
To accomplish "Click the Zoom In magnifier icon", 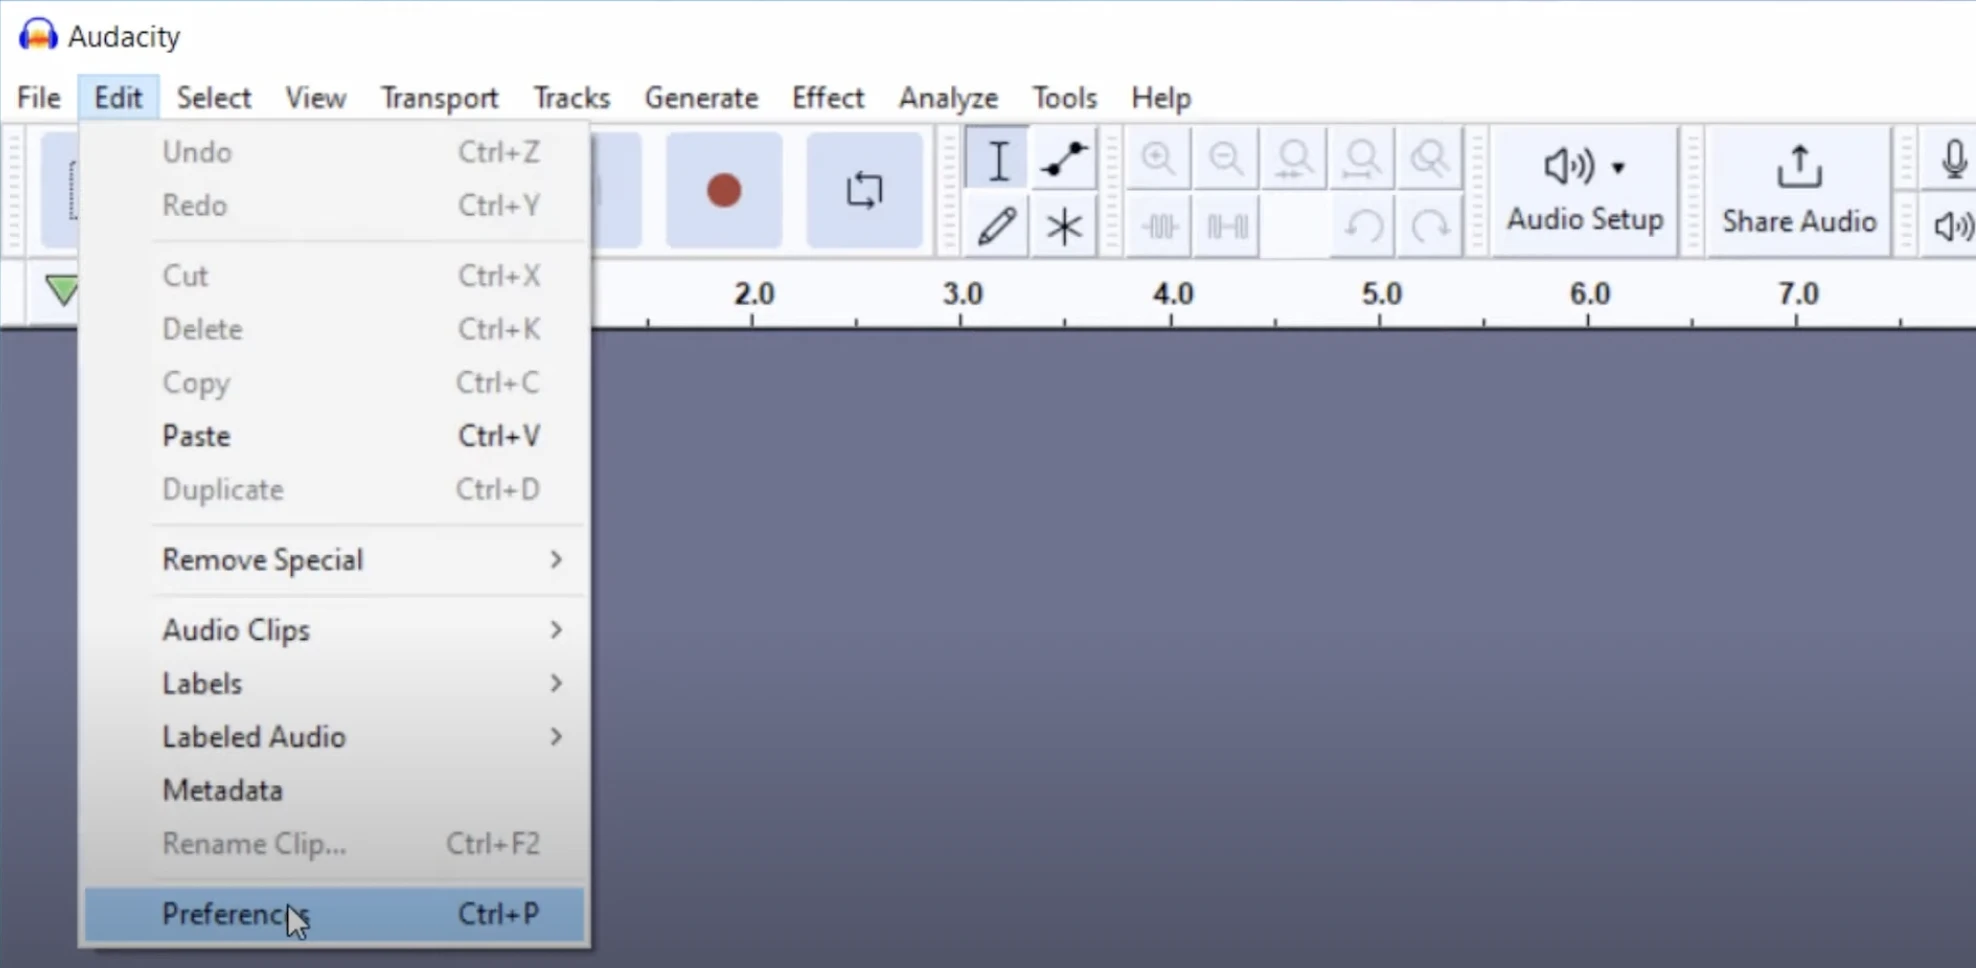I will click(1158, 160).
